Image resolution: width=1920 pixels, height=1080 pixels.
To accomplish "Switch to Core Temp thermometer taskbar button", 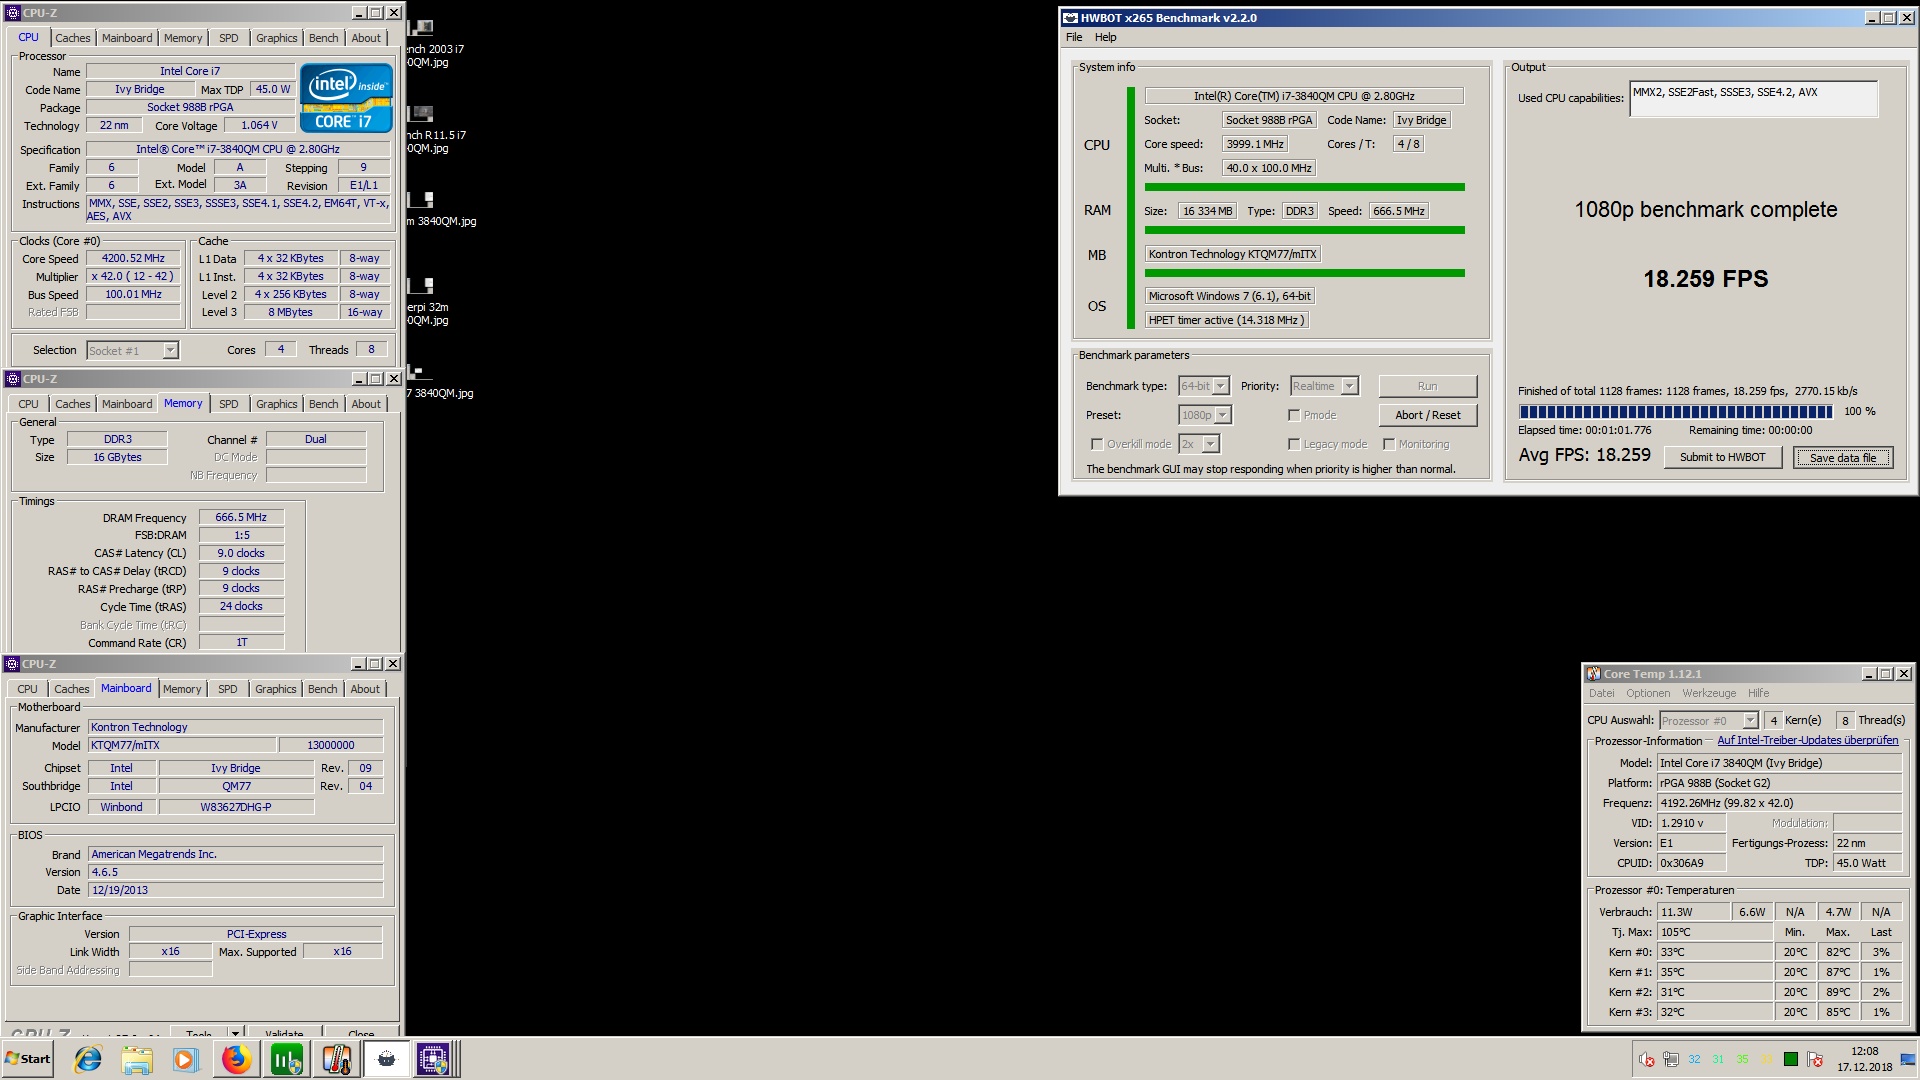I will (x=336, y=1059).
